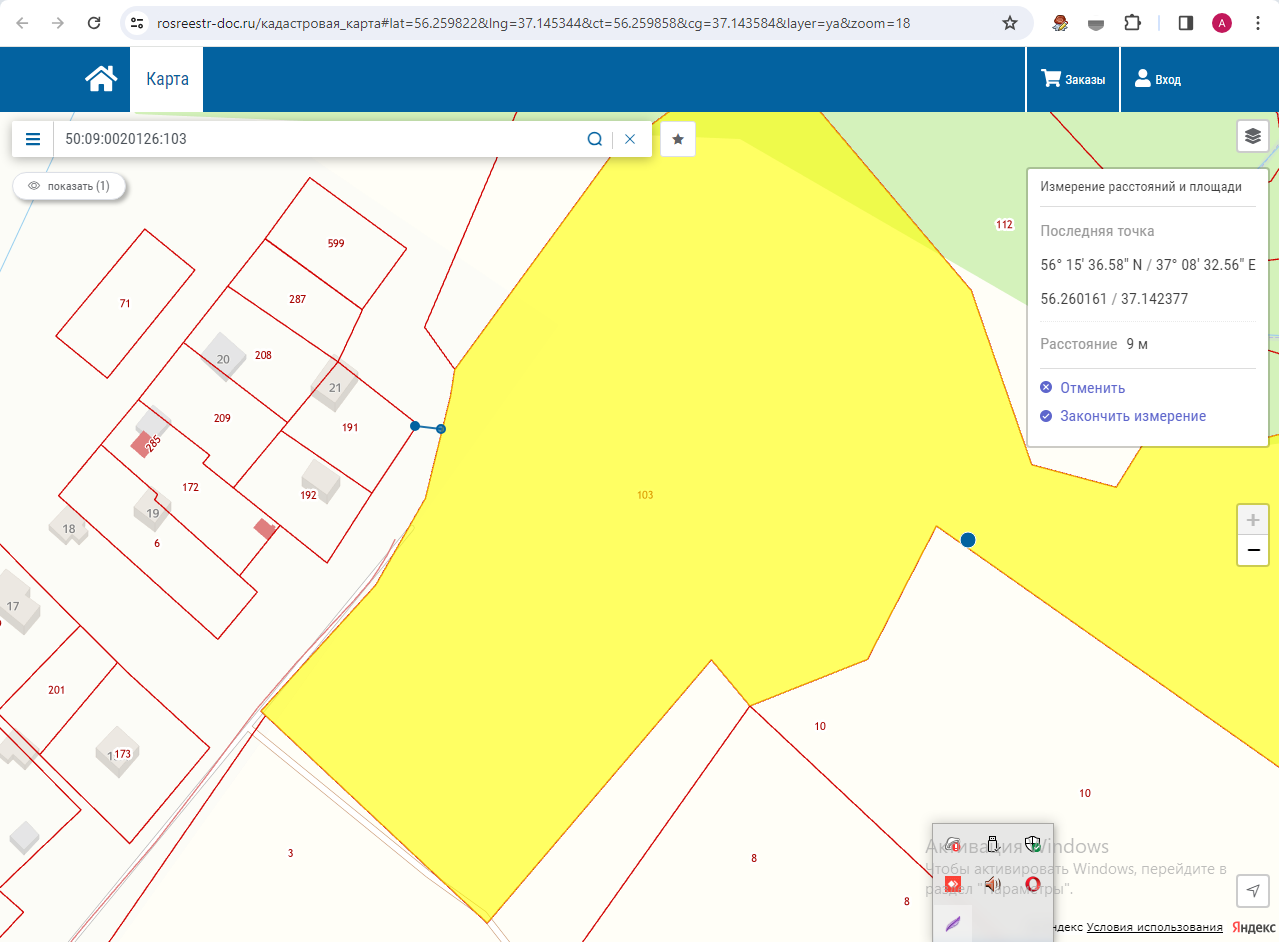Click 'Закончить измерение' link

[1132, 416]
